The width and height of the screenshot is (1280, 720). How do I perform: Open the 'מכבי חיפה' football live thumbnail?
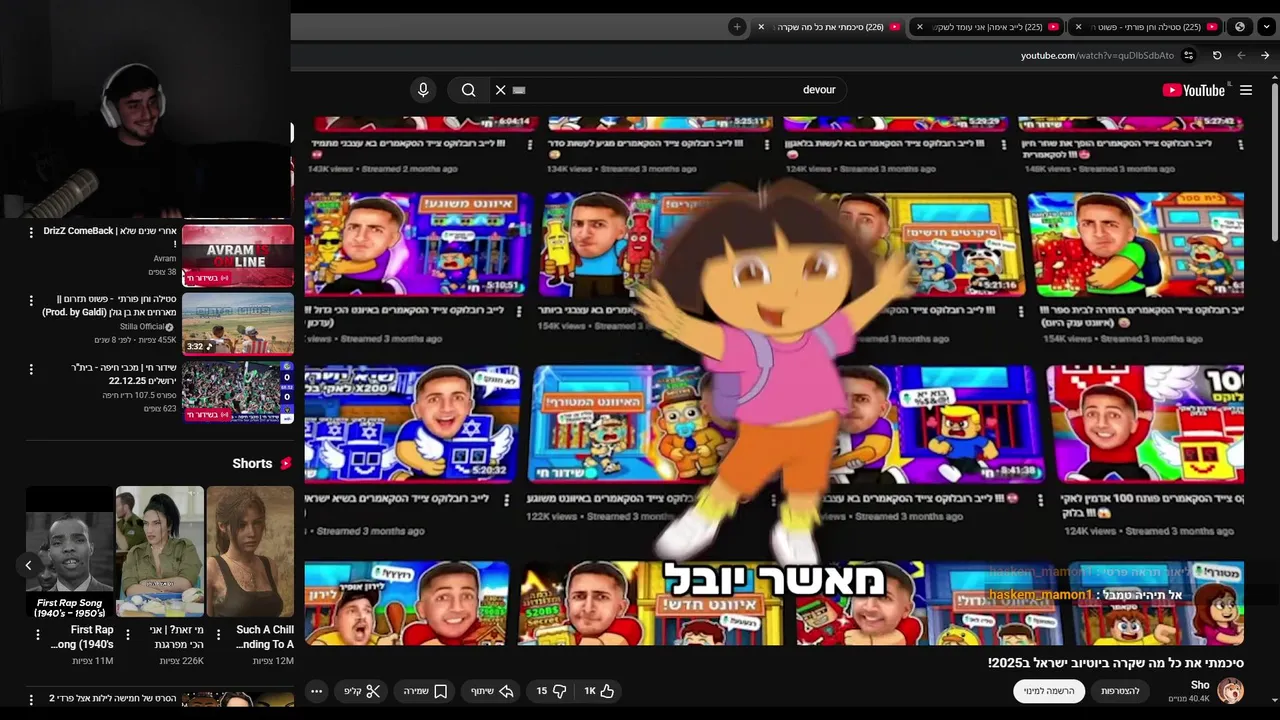point(238,392)
